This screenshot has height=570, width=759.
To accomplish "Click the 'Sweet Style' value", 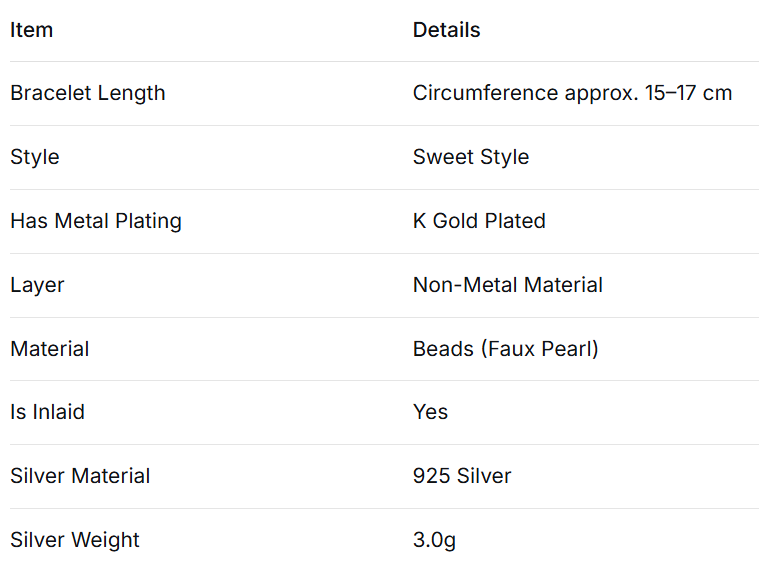I will (x=470, y=157).
